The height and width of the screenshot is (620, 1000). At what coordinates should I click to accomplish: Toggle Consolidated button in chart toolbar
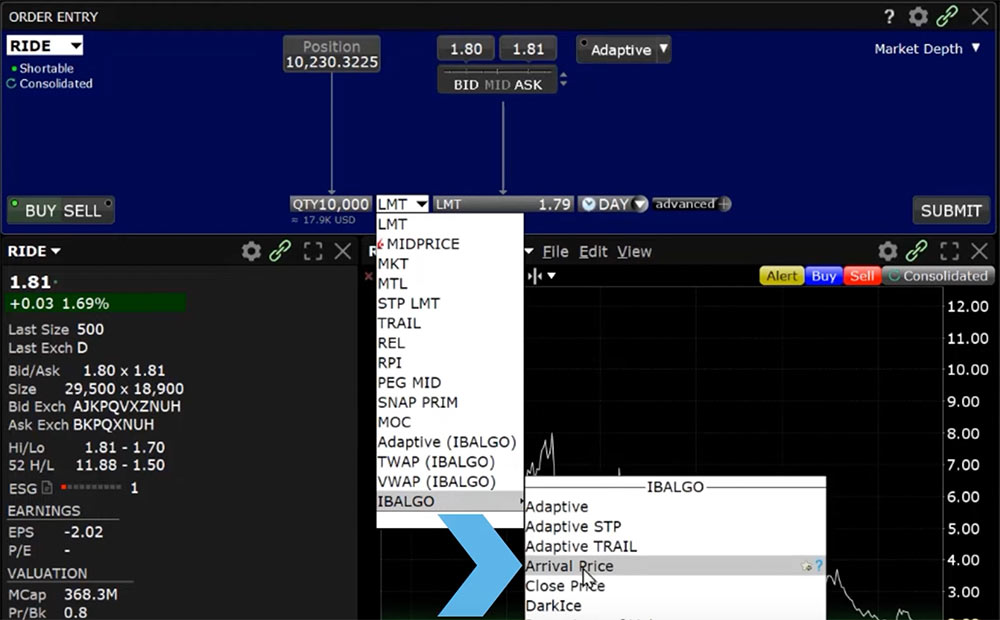pyautogui.click(x=938, y=276)
